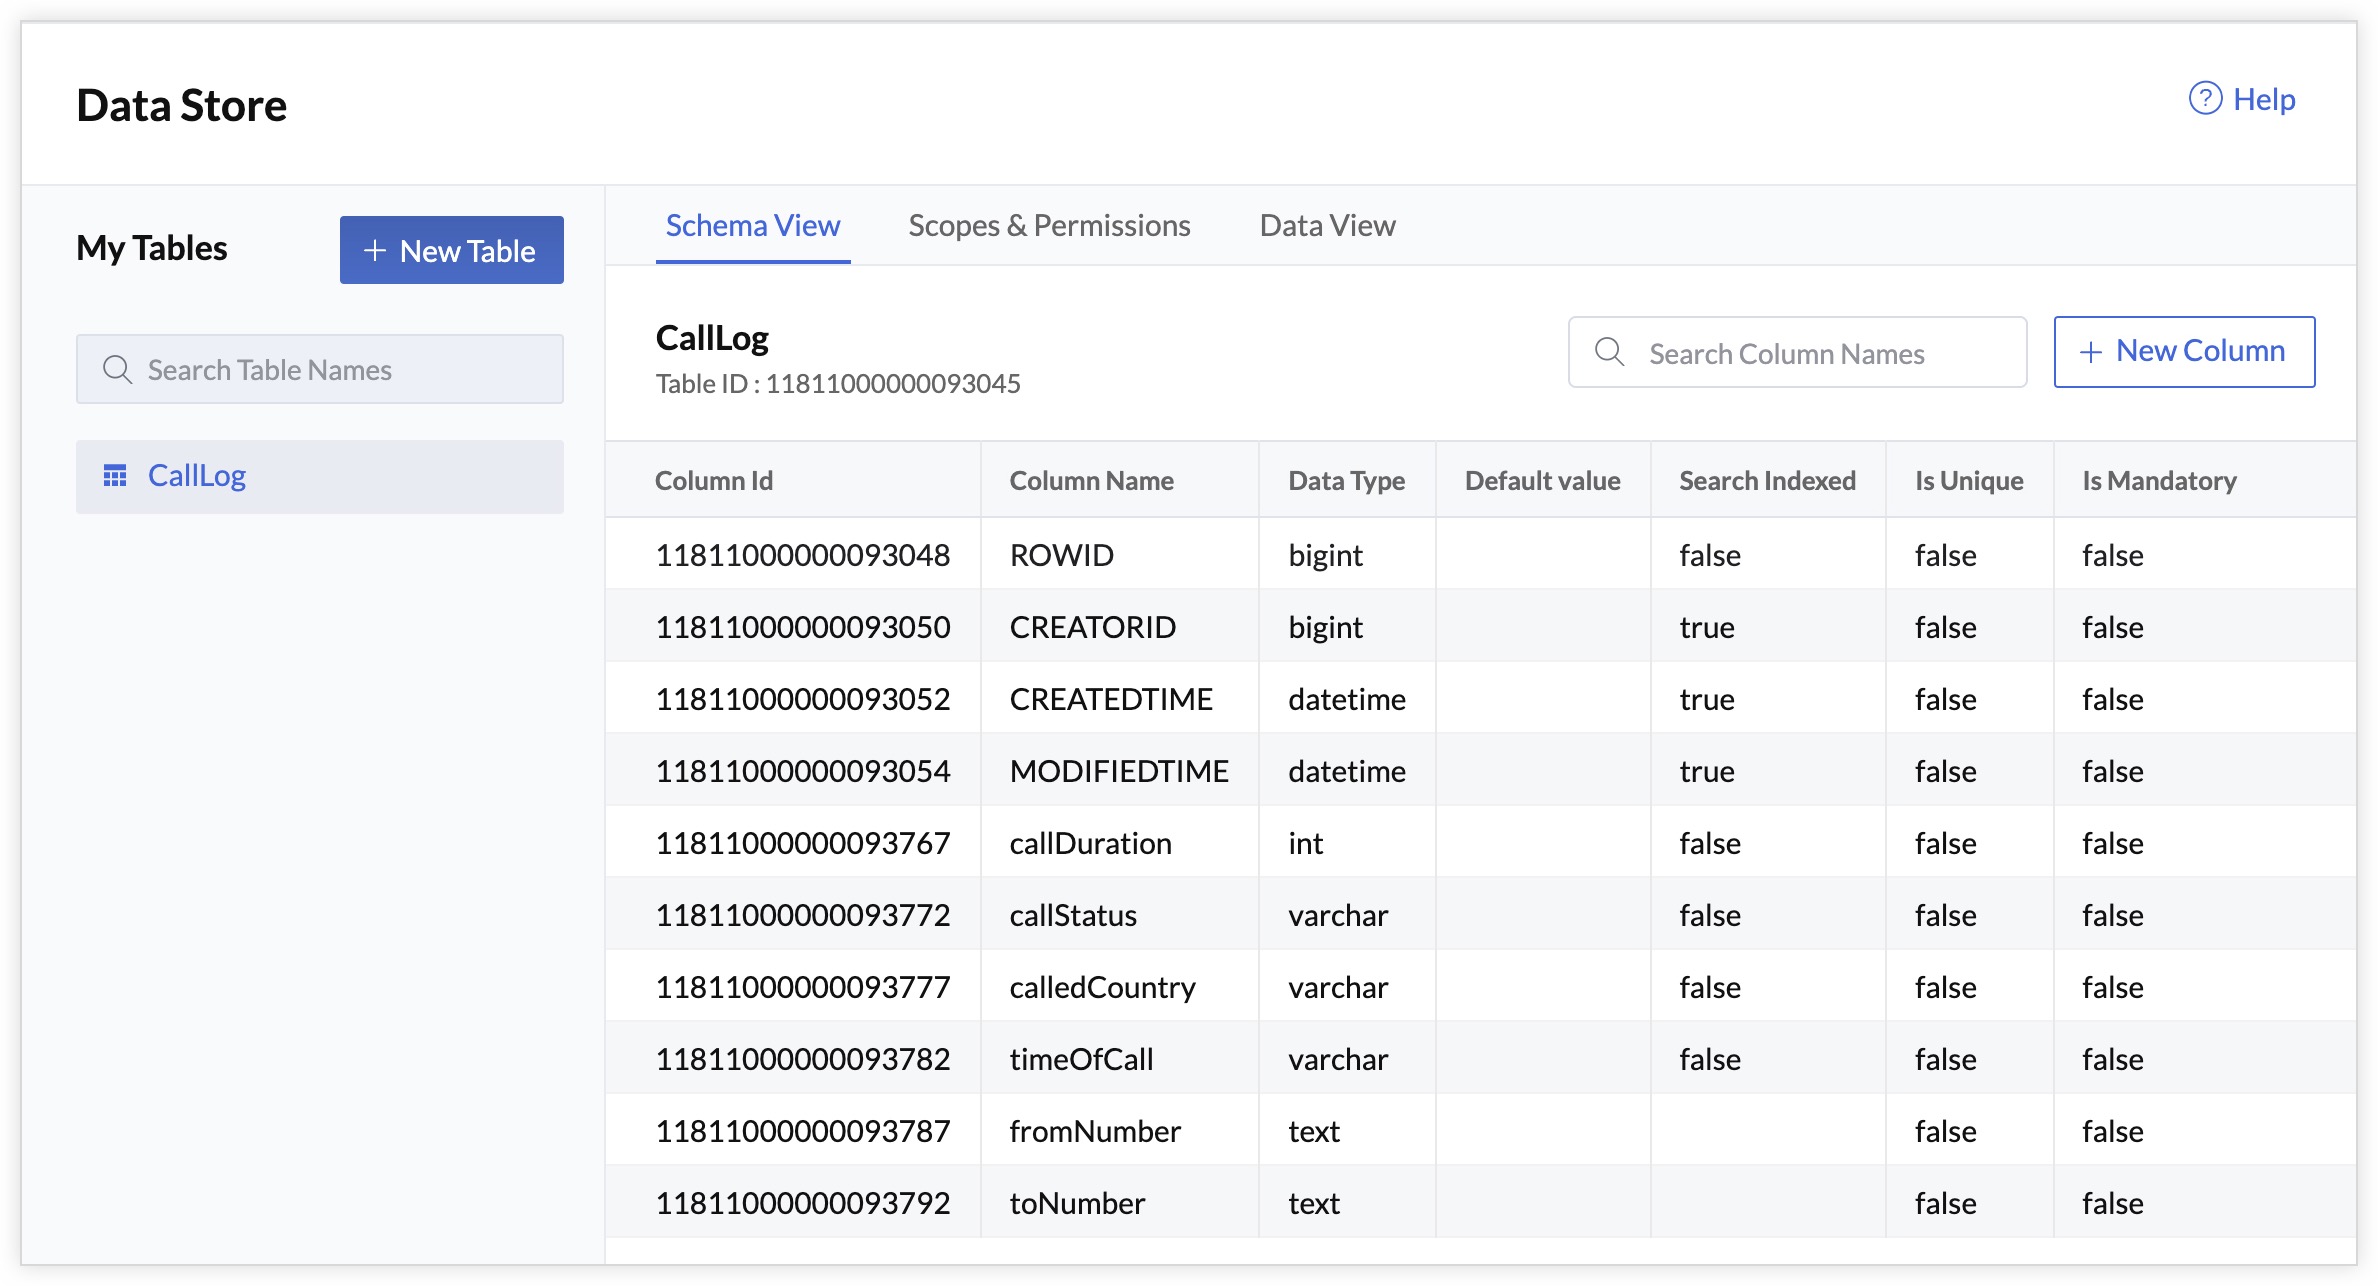2378x1286 pixels.
Task: Click the datetime type of CREATEDTIME row
Action: [1347, 699]
